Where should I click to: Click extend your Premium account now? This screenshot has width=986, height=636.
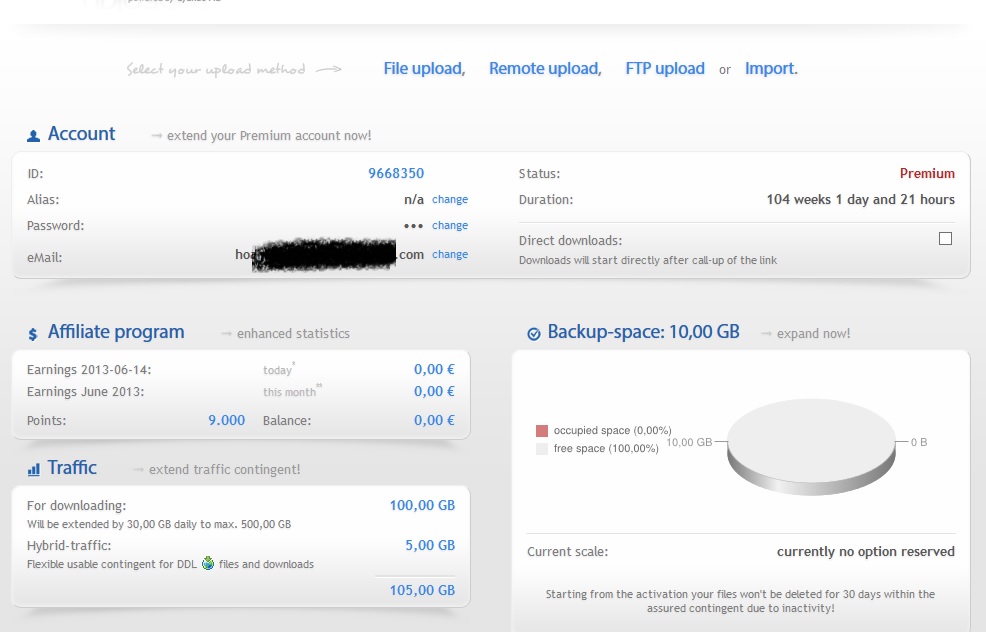tap(268, 136)
